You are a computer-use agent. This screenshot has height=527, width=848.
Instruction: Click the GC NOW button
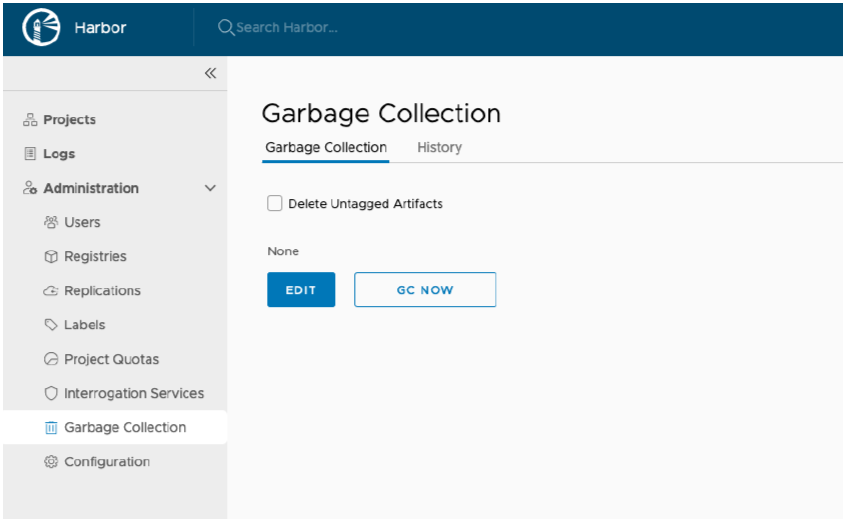click(x=425, y=290)
